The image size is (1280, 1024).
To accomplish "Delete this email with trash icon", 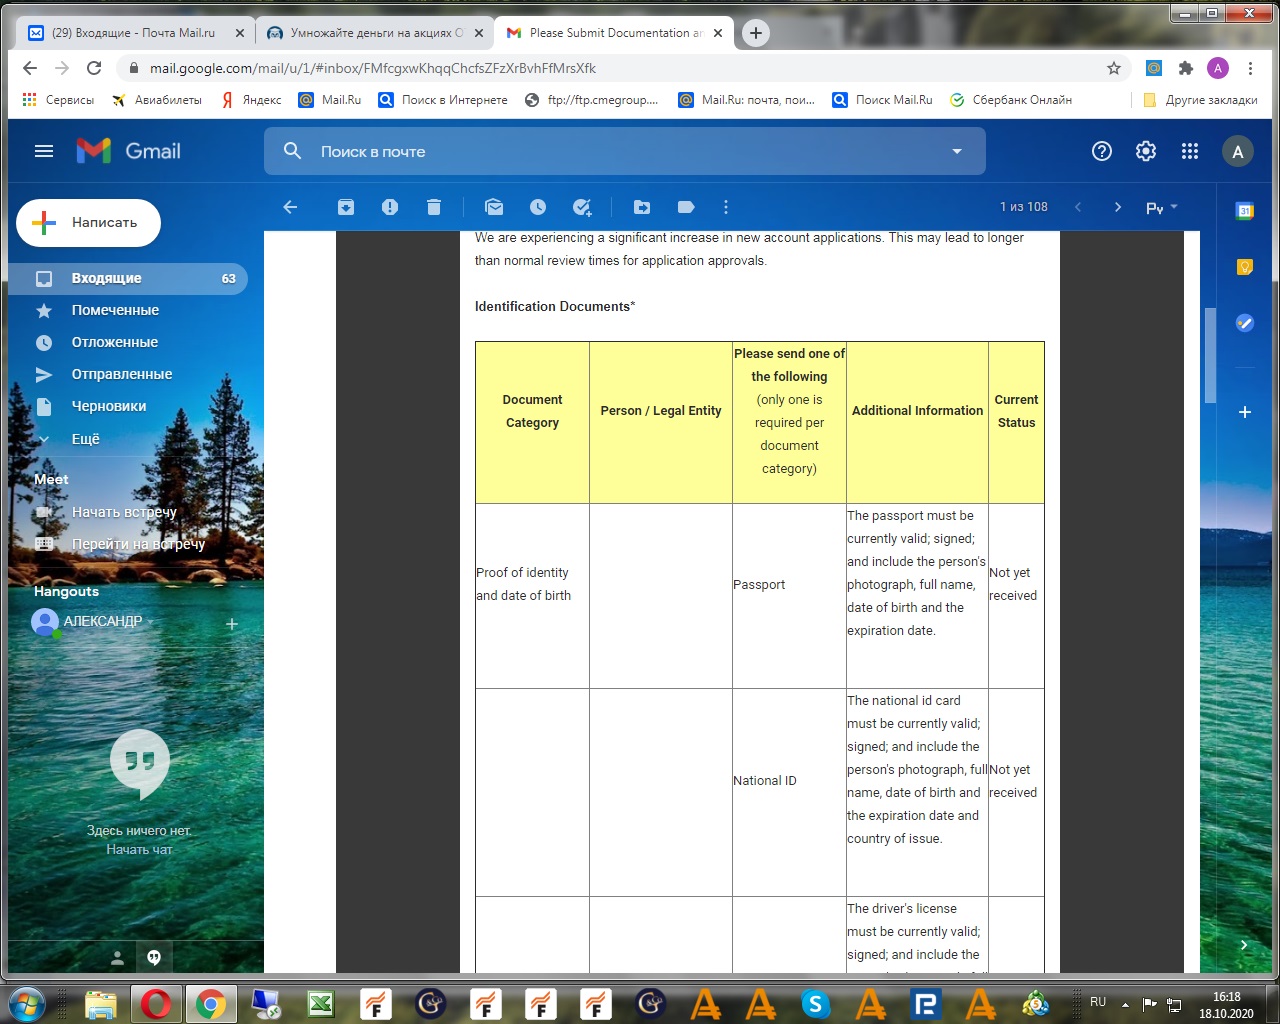I will coord(434,207).
